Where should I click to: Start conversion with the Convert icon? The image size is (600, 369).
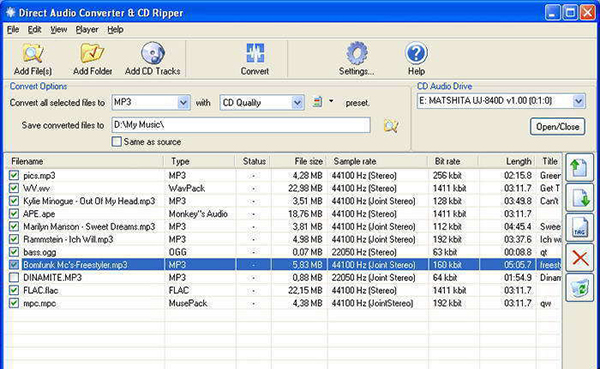pyautogui.click(x=255, y=53)
